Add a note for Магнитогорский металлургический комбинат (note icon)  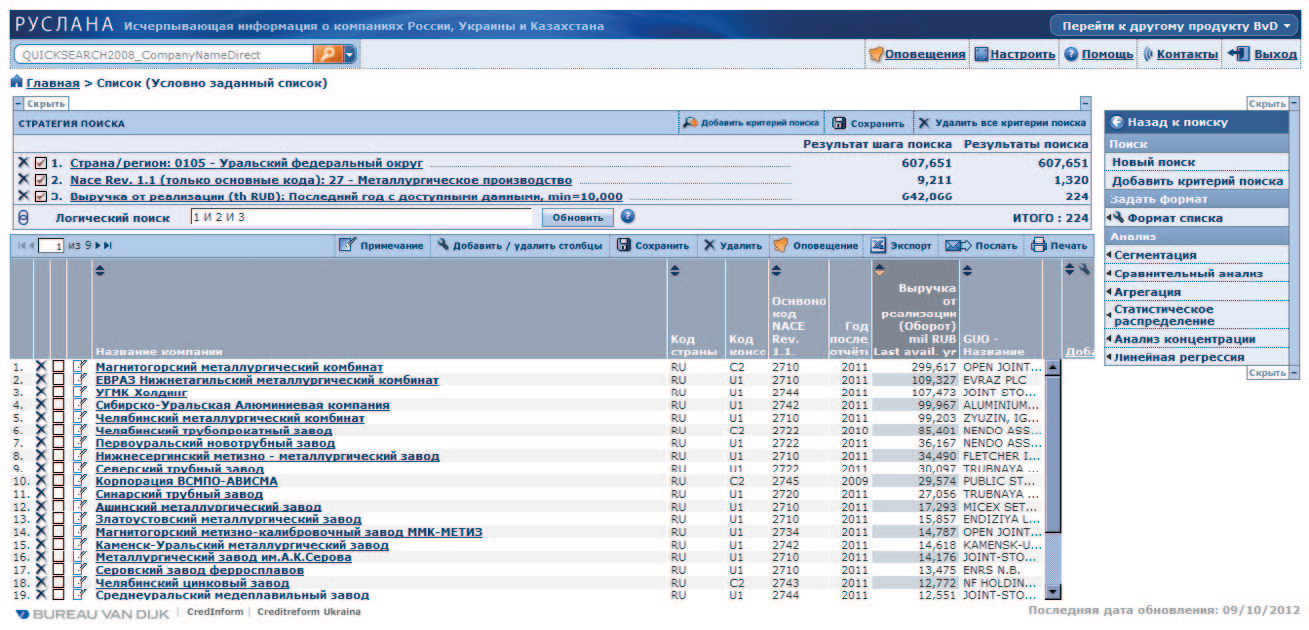pos(80,367)
